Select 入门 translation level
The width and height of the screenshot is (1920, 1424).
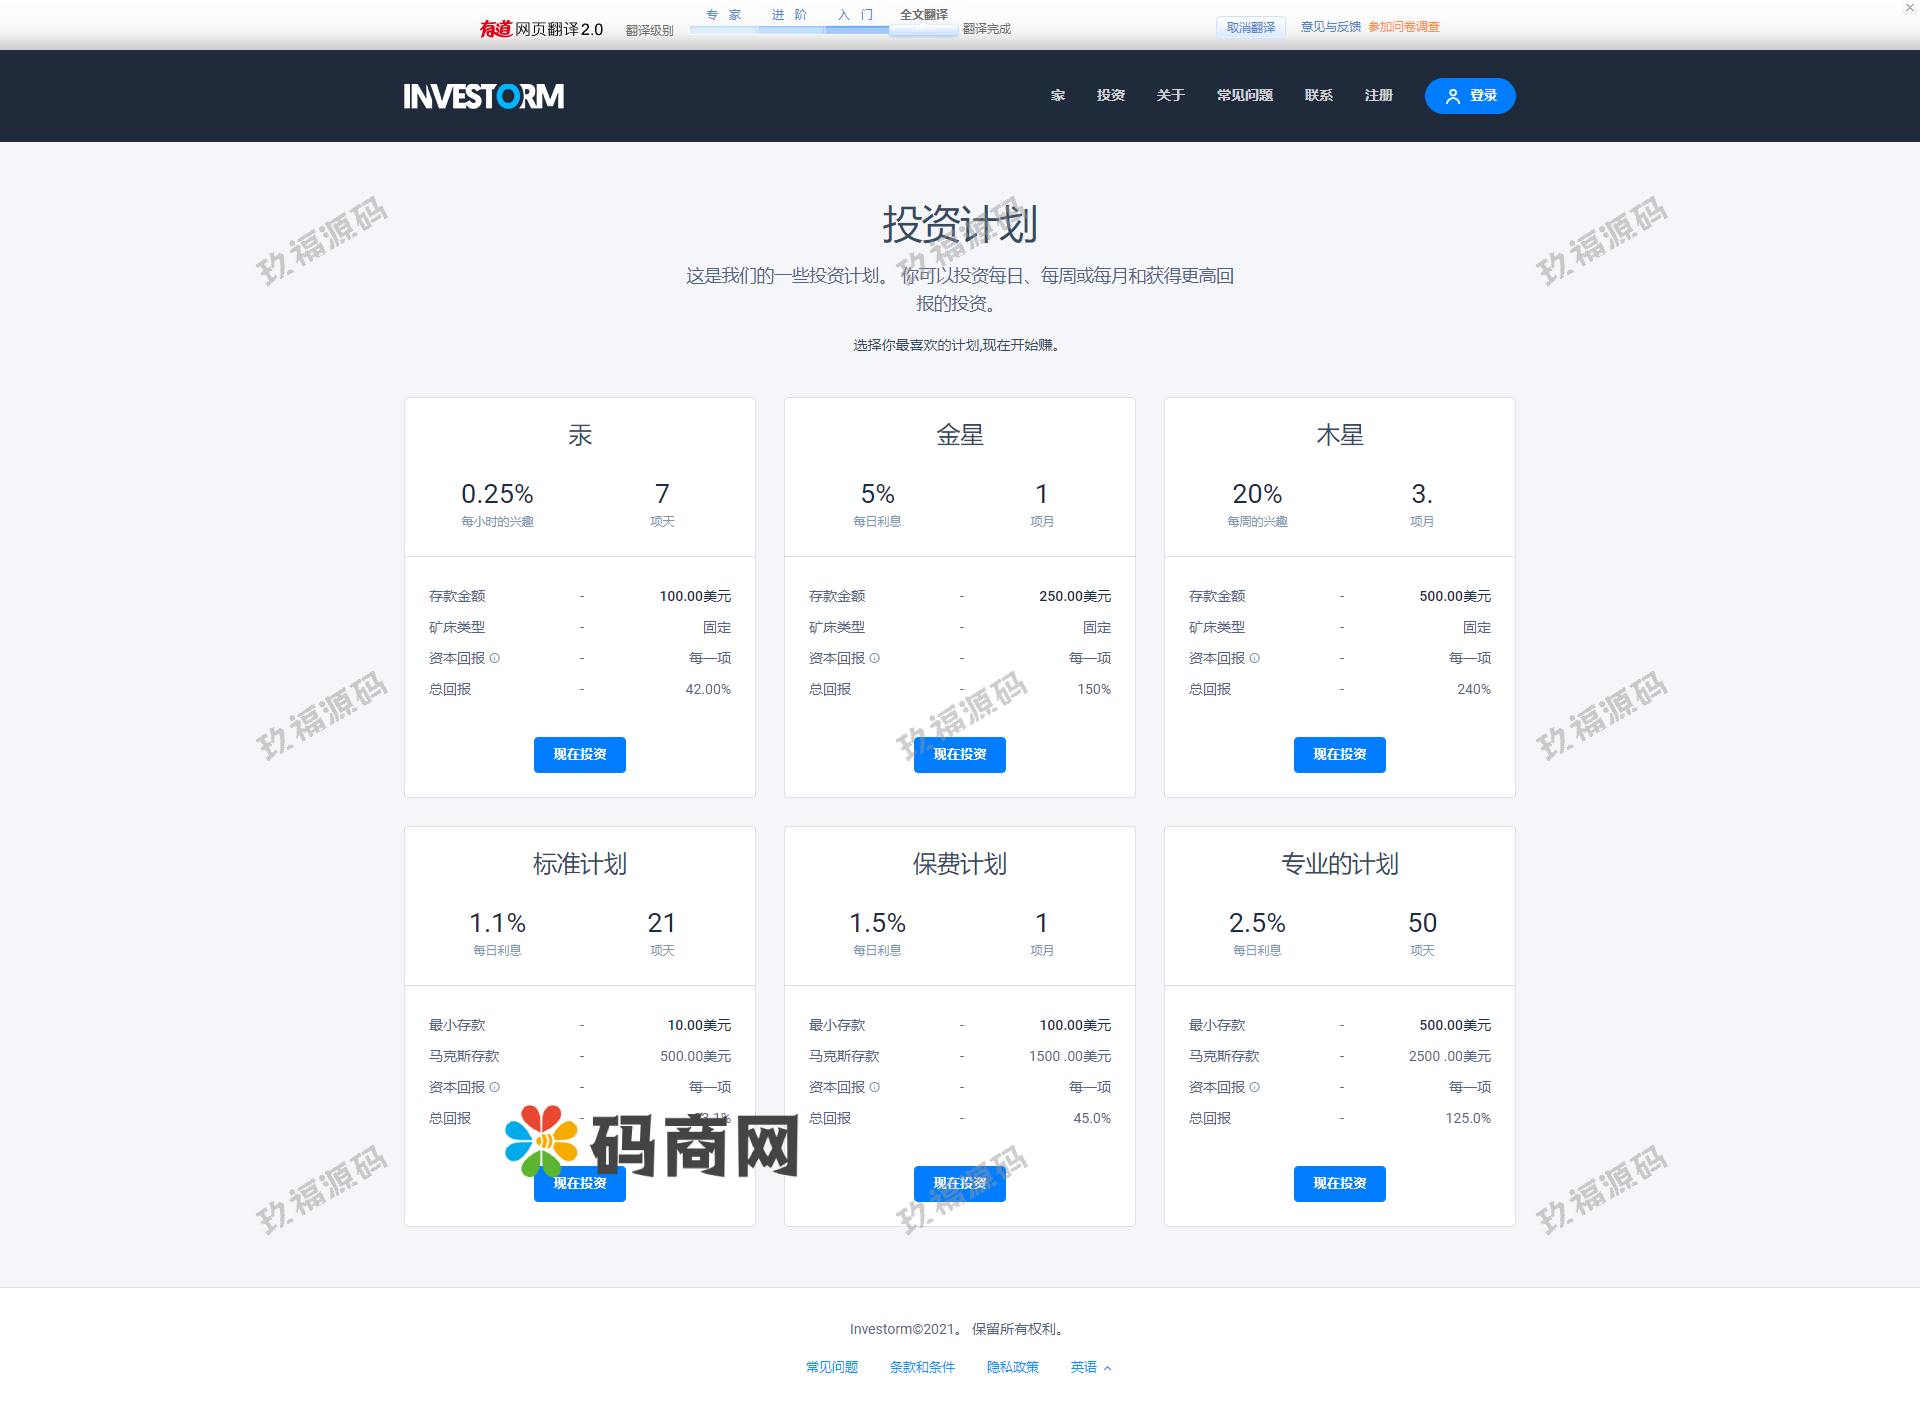[855, 15]
